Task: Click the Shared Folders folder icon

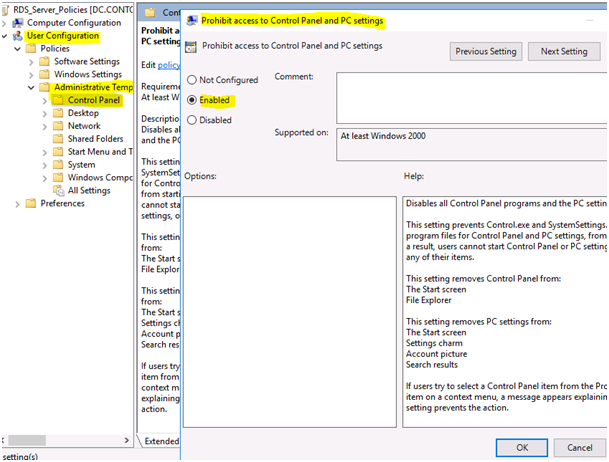Action: 58,139
